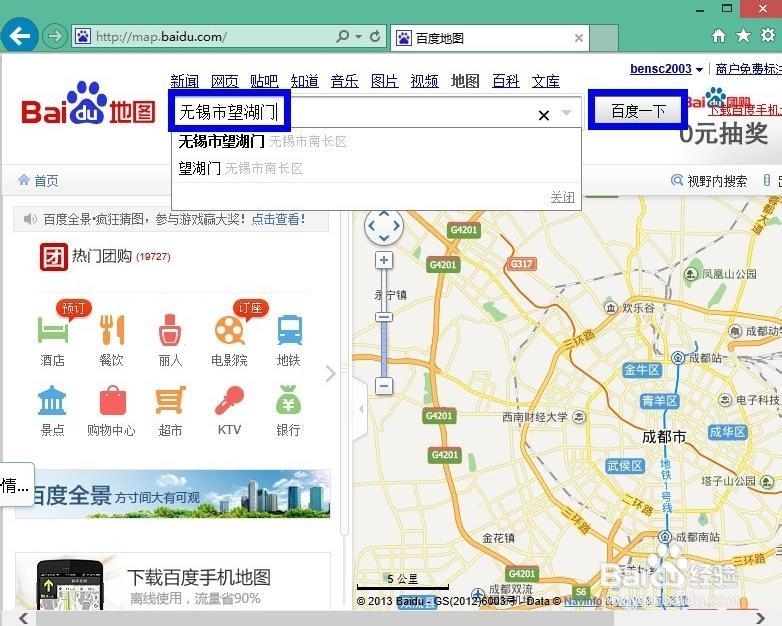This screenshot has height=626, width=782.
Task: Select the KTV category icon
Action: point(229,401)
